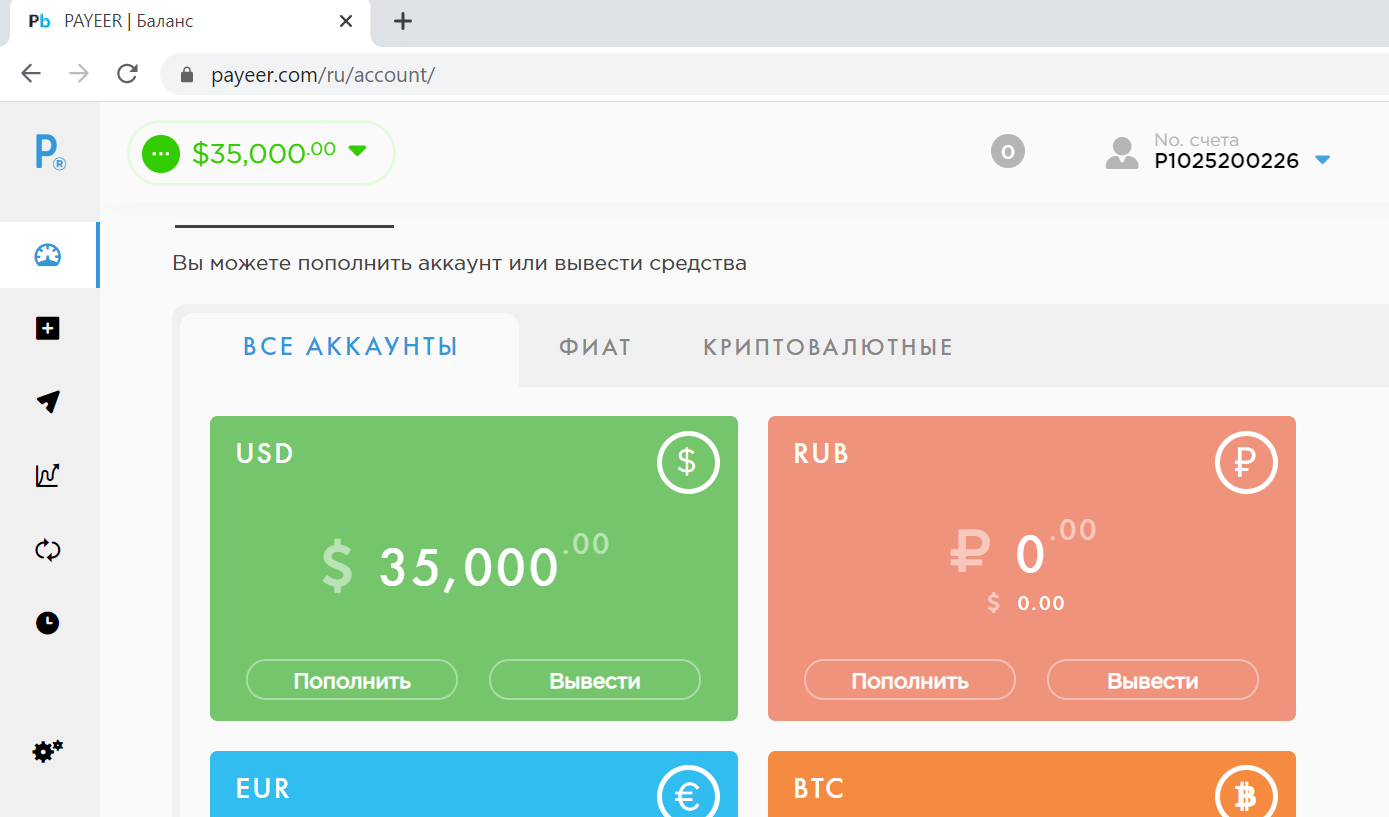Open a new browser tab
The height and width of the screenshot is (817, 1389).
coord(403,21)
